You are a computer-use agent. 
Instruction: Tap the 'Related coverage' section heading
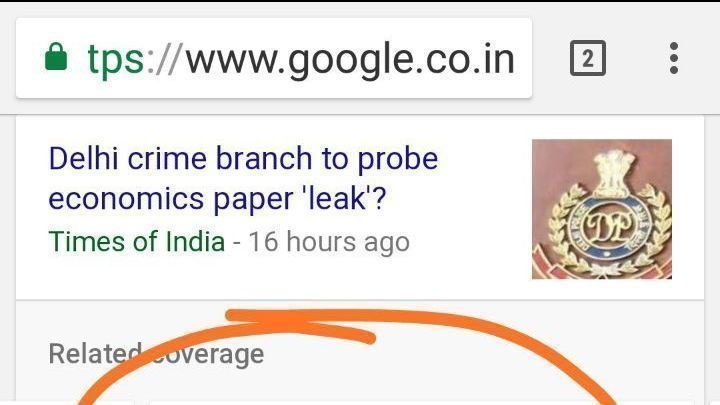point(156,354)
